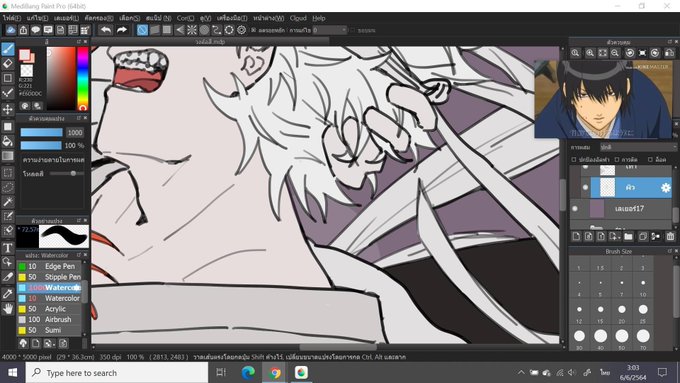Enable curve snap guide
The width and height of the screenshot is (680, 383).
pyautogui.click(x=217, y=30)
